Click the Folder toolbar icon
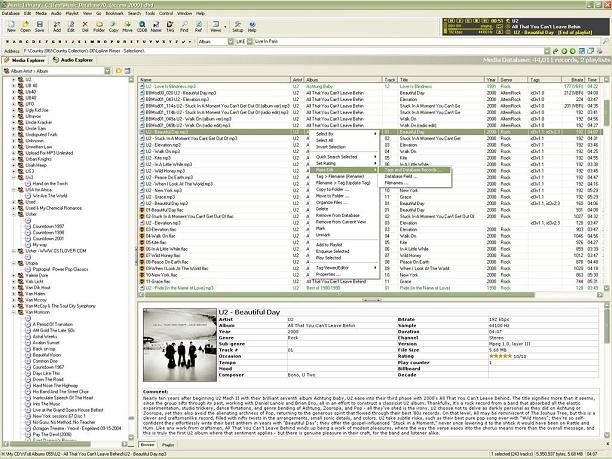Image resolution: width=612 pixels, height=459 pixels. coord(99,25)
